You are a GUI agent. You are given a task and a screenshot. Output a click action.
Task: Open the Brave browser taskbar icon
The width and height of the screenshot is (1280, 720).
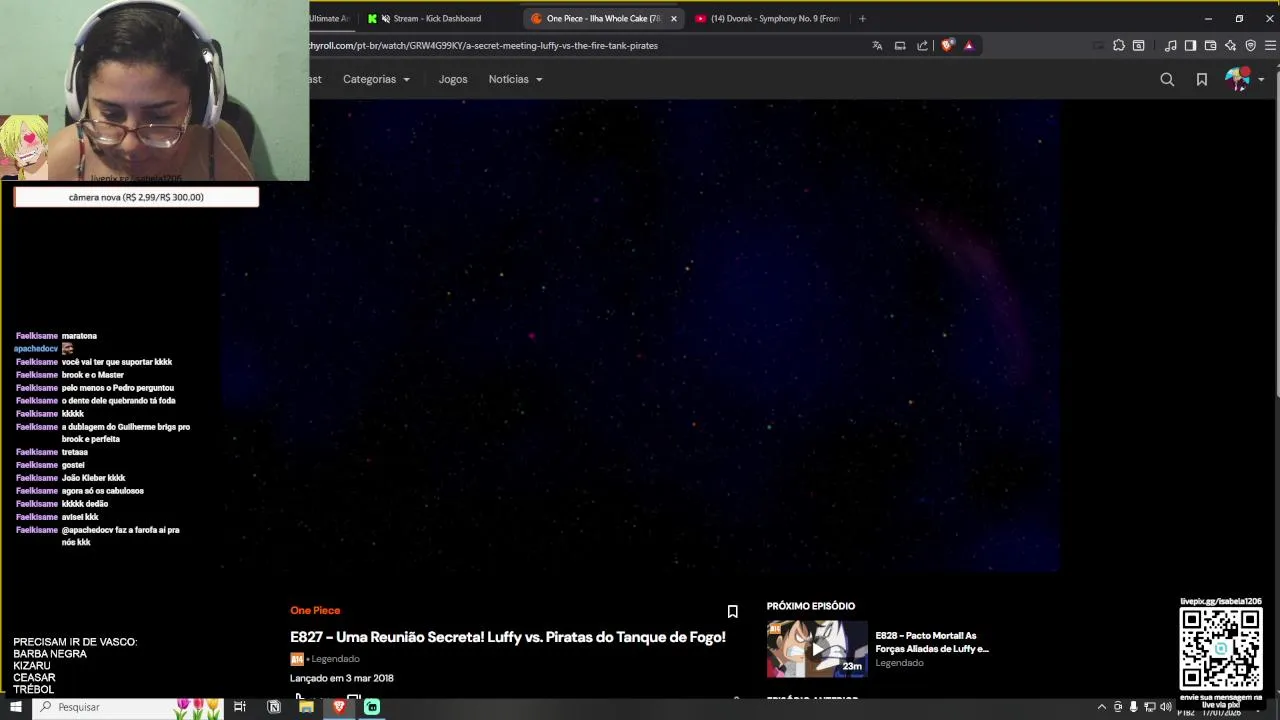[x=339, y=707]
